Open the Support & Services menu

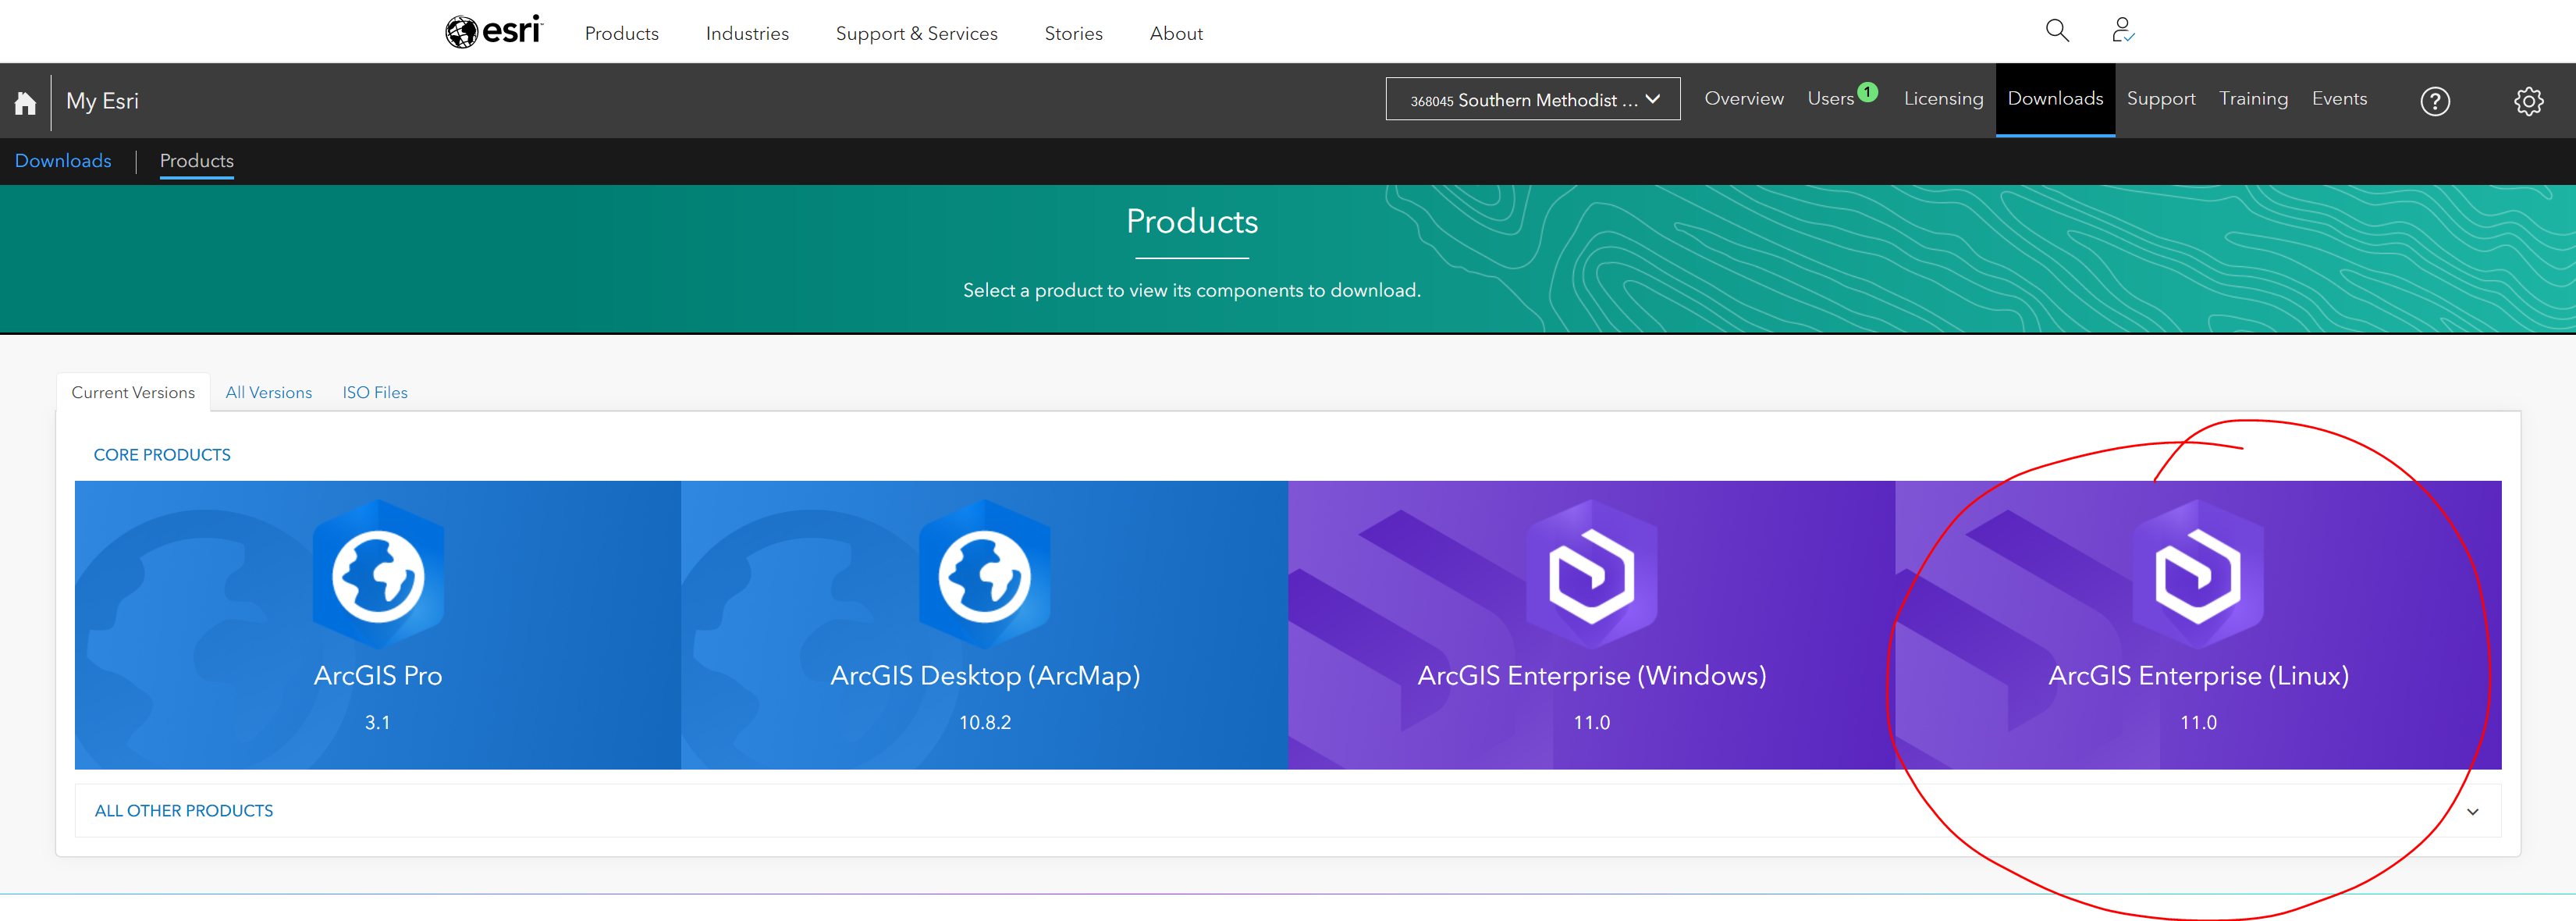(916, 33)
